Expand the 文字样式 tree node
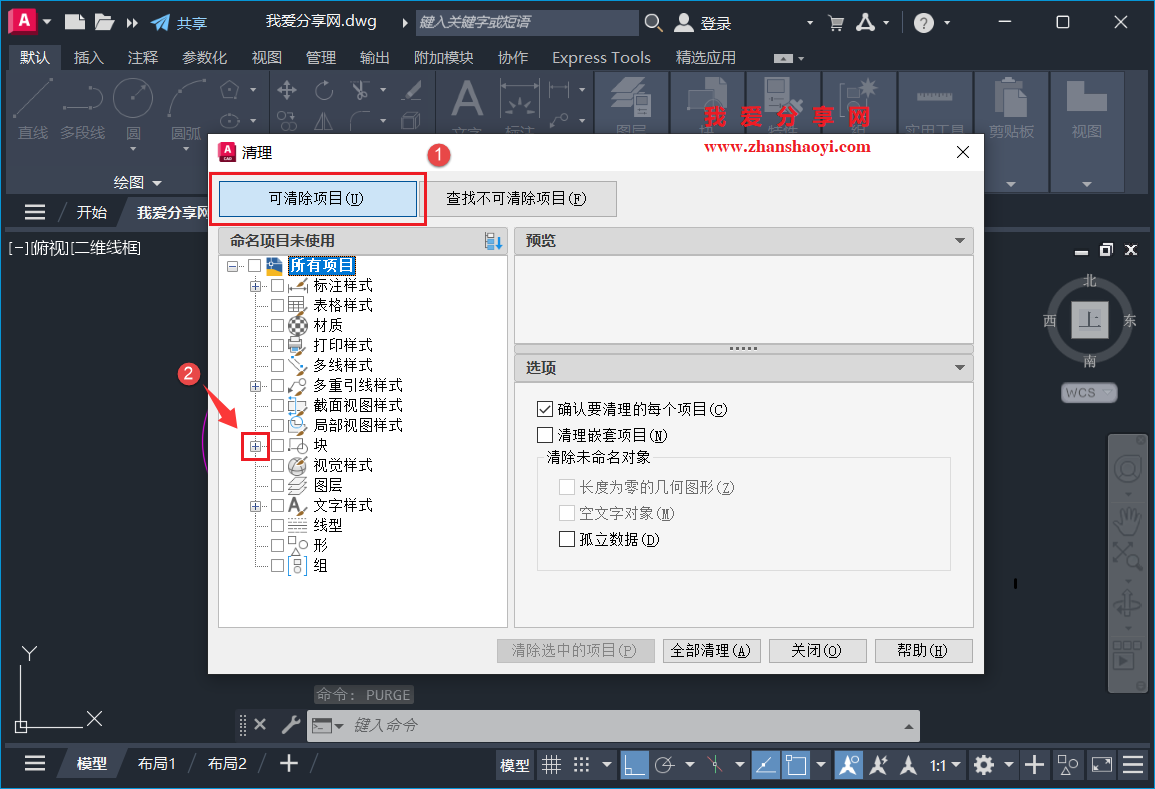The image size is (1155, 789). (x=255, y=506)
